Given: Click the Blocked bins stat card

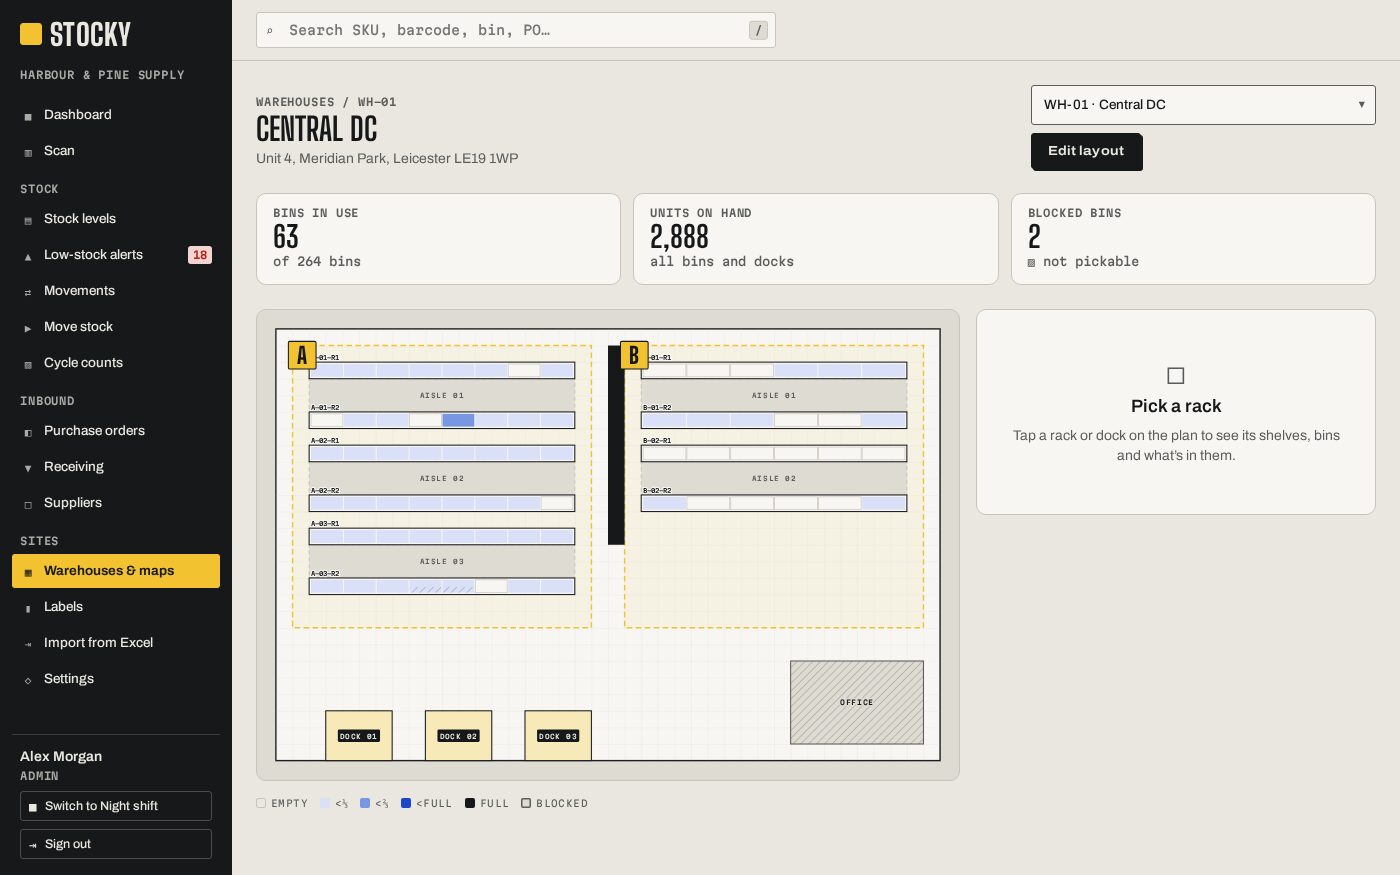Looking at the screenshot, I should pos(1193,239).
